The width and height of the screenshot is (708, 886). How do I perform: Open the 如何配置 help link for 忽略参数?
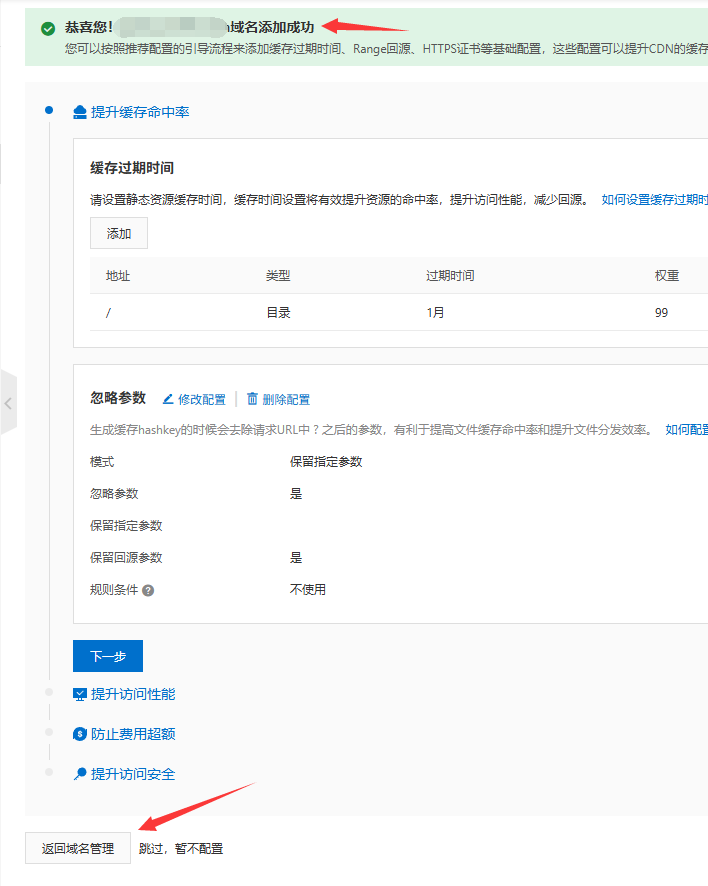(686, 430)
